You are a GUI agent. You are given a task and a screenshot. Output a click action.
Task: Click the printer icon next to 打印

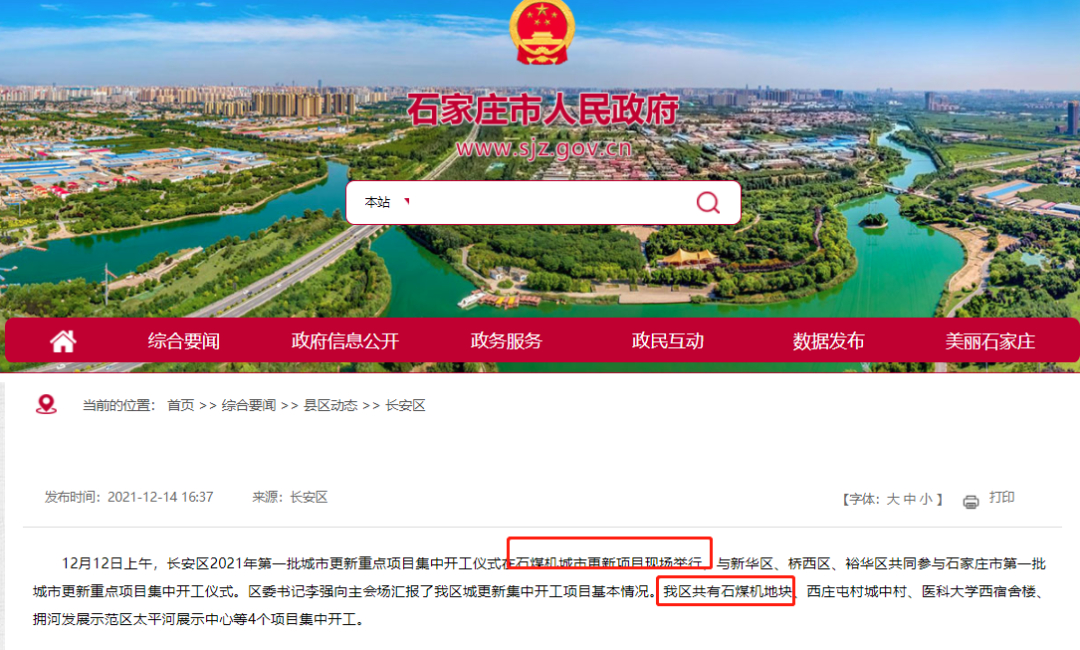pyautogui.click(x=970, y=501)
